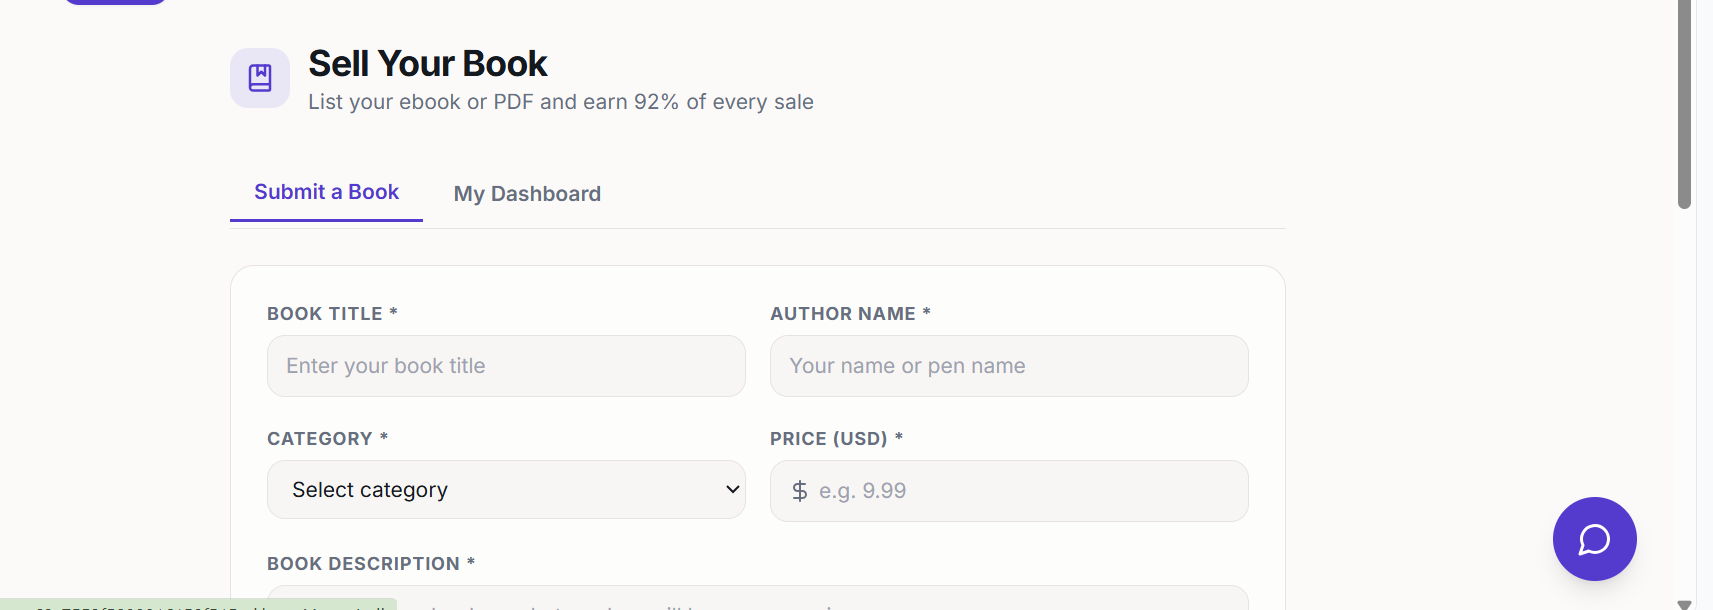Click the scrollbar down arrow
Image resolution: width=1713 pixels, height=610 pixels.
(1684, 604)
